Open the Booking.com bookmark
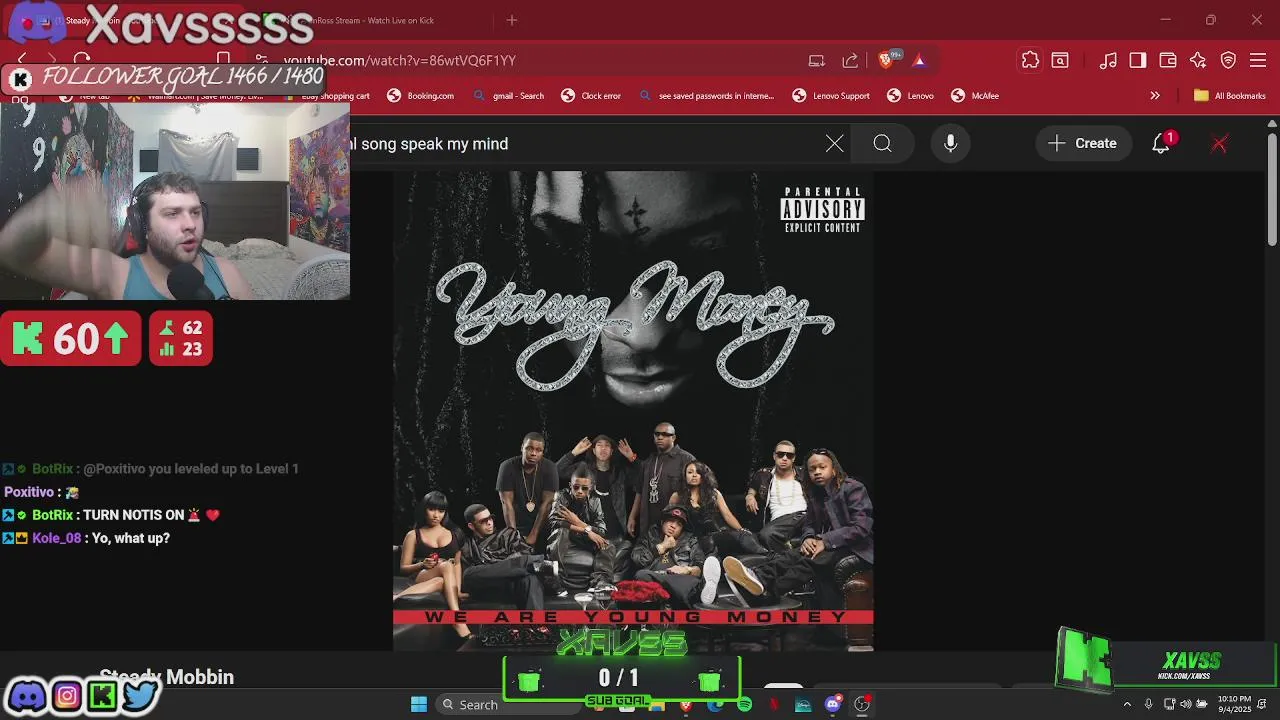Screen dimensions: 1280x720 point(420,96)
